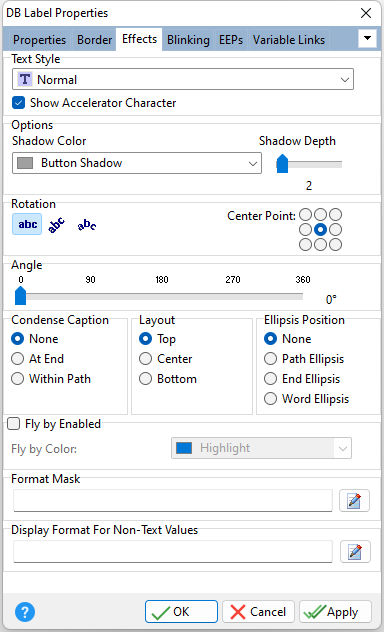384x632 pixels.
Task: Select the downward-slanted abc rotation icon
Action: tap(87, 225)
